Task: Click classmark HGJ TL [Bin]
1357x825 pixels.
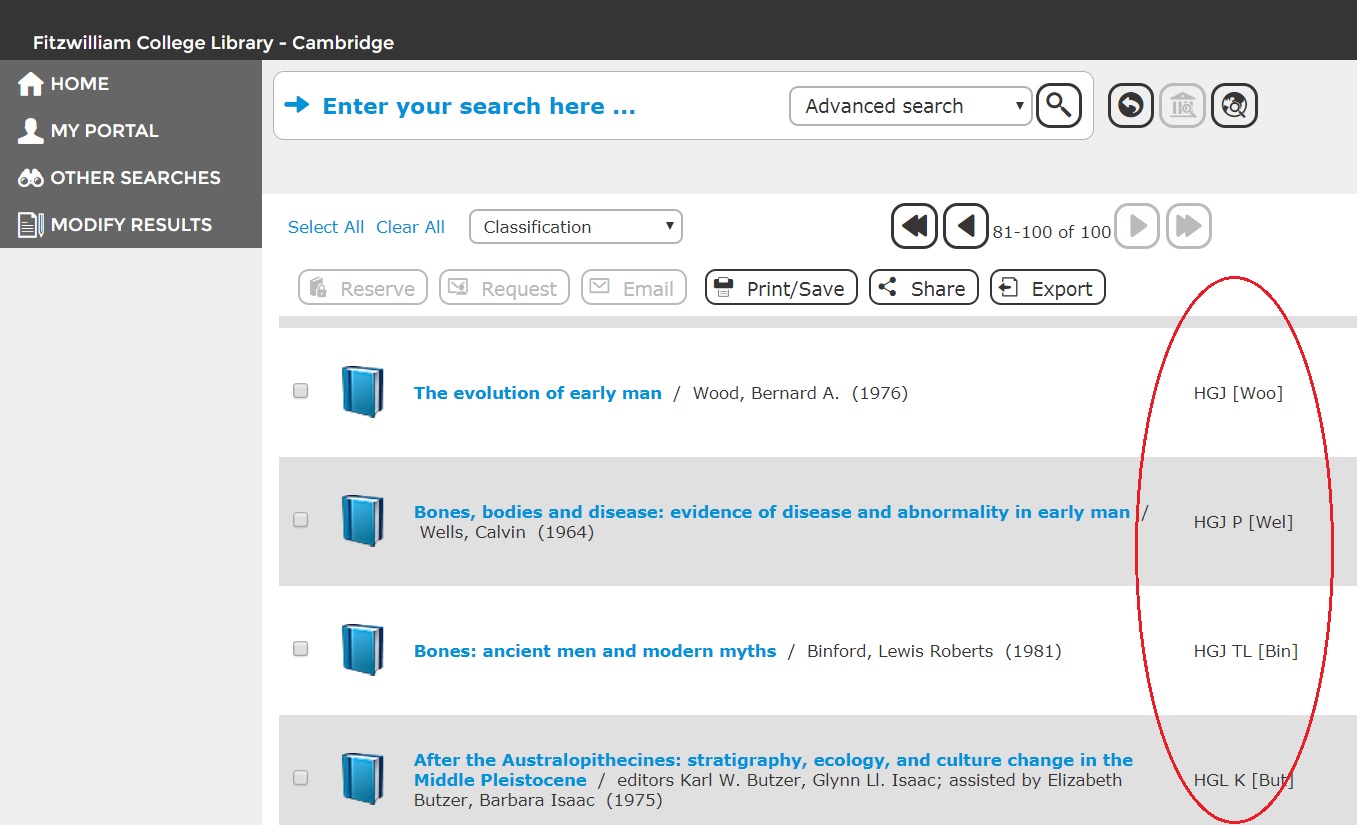Action: pos(1246,651)
